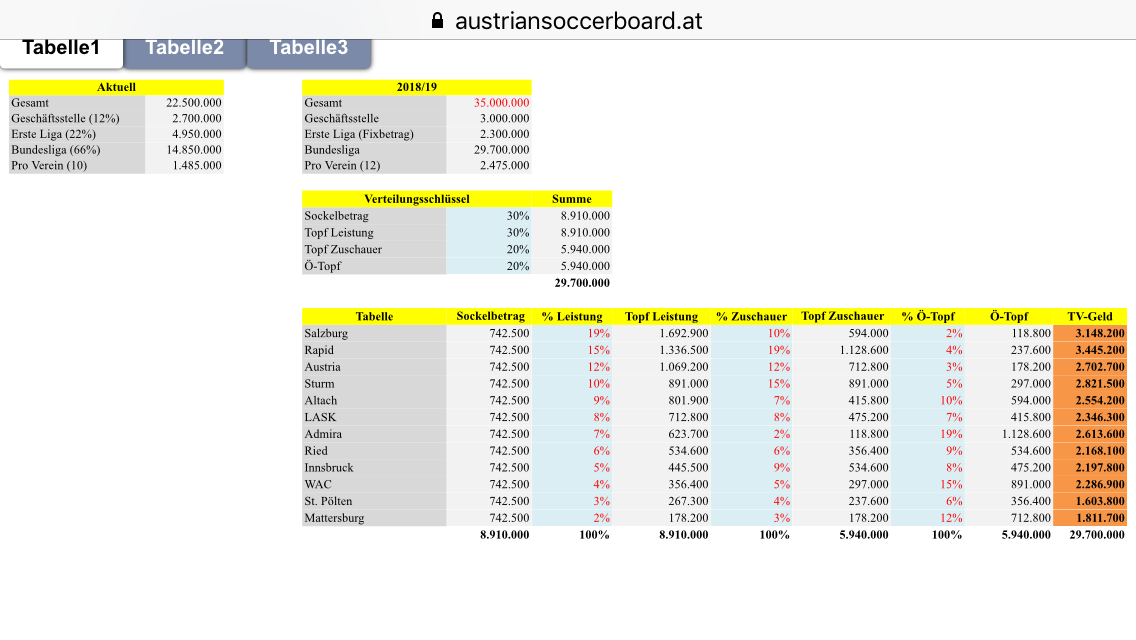Click the '% Leistung' column header
Screen dimensions: 1136x640
click(572, 317)
